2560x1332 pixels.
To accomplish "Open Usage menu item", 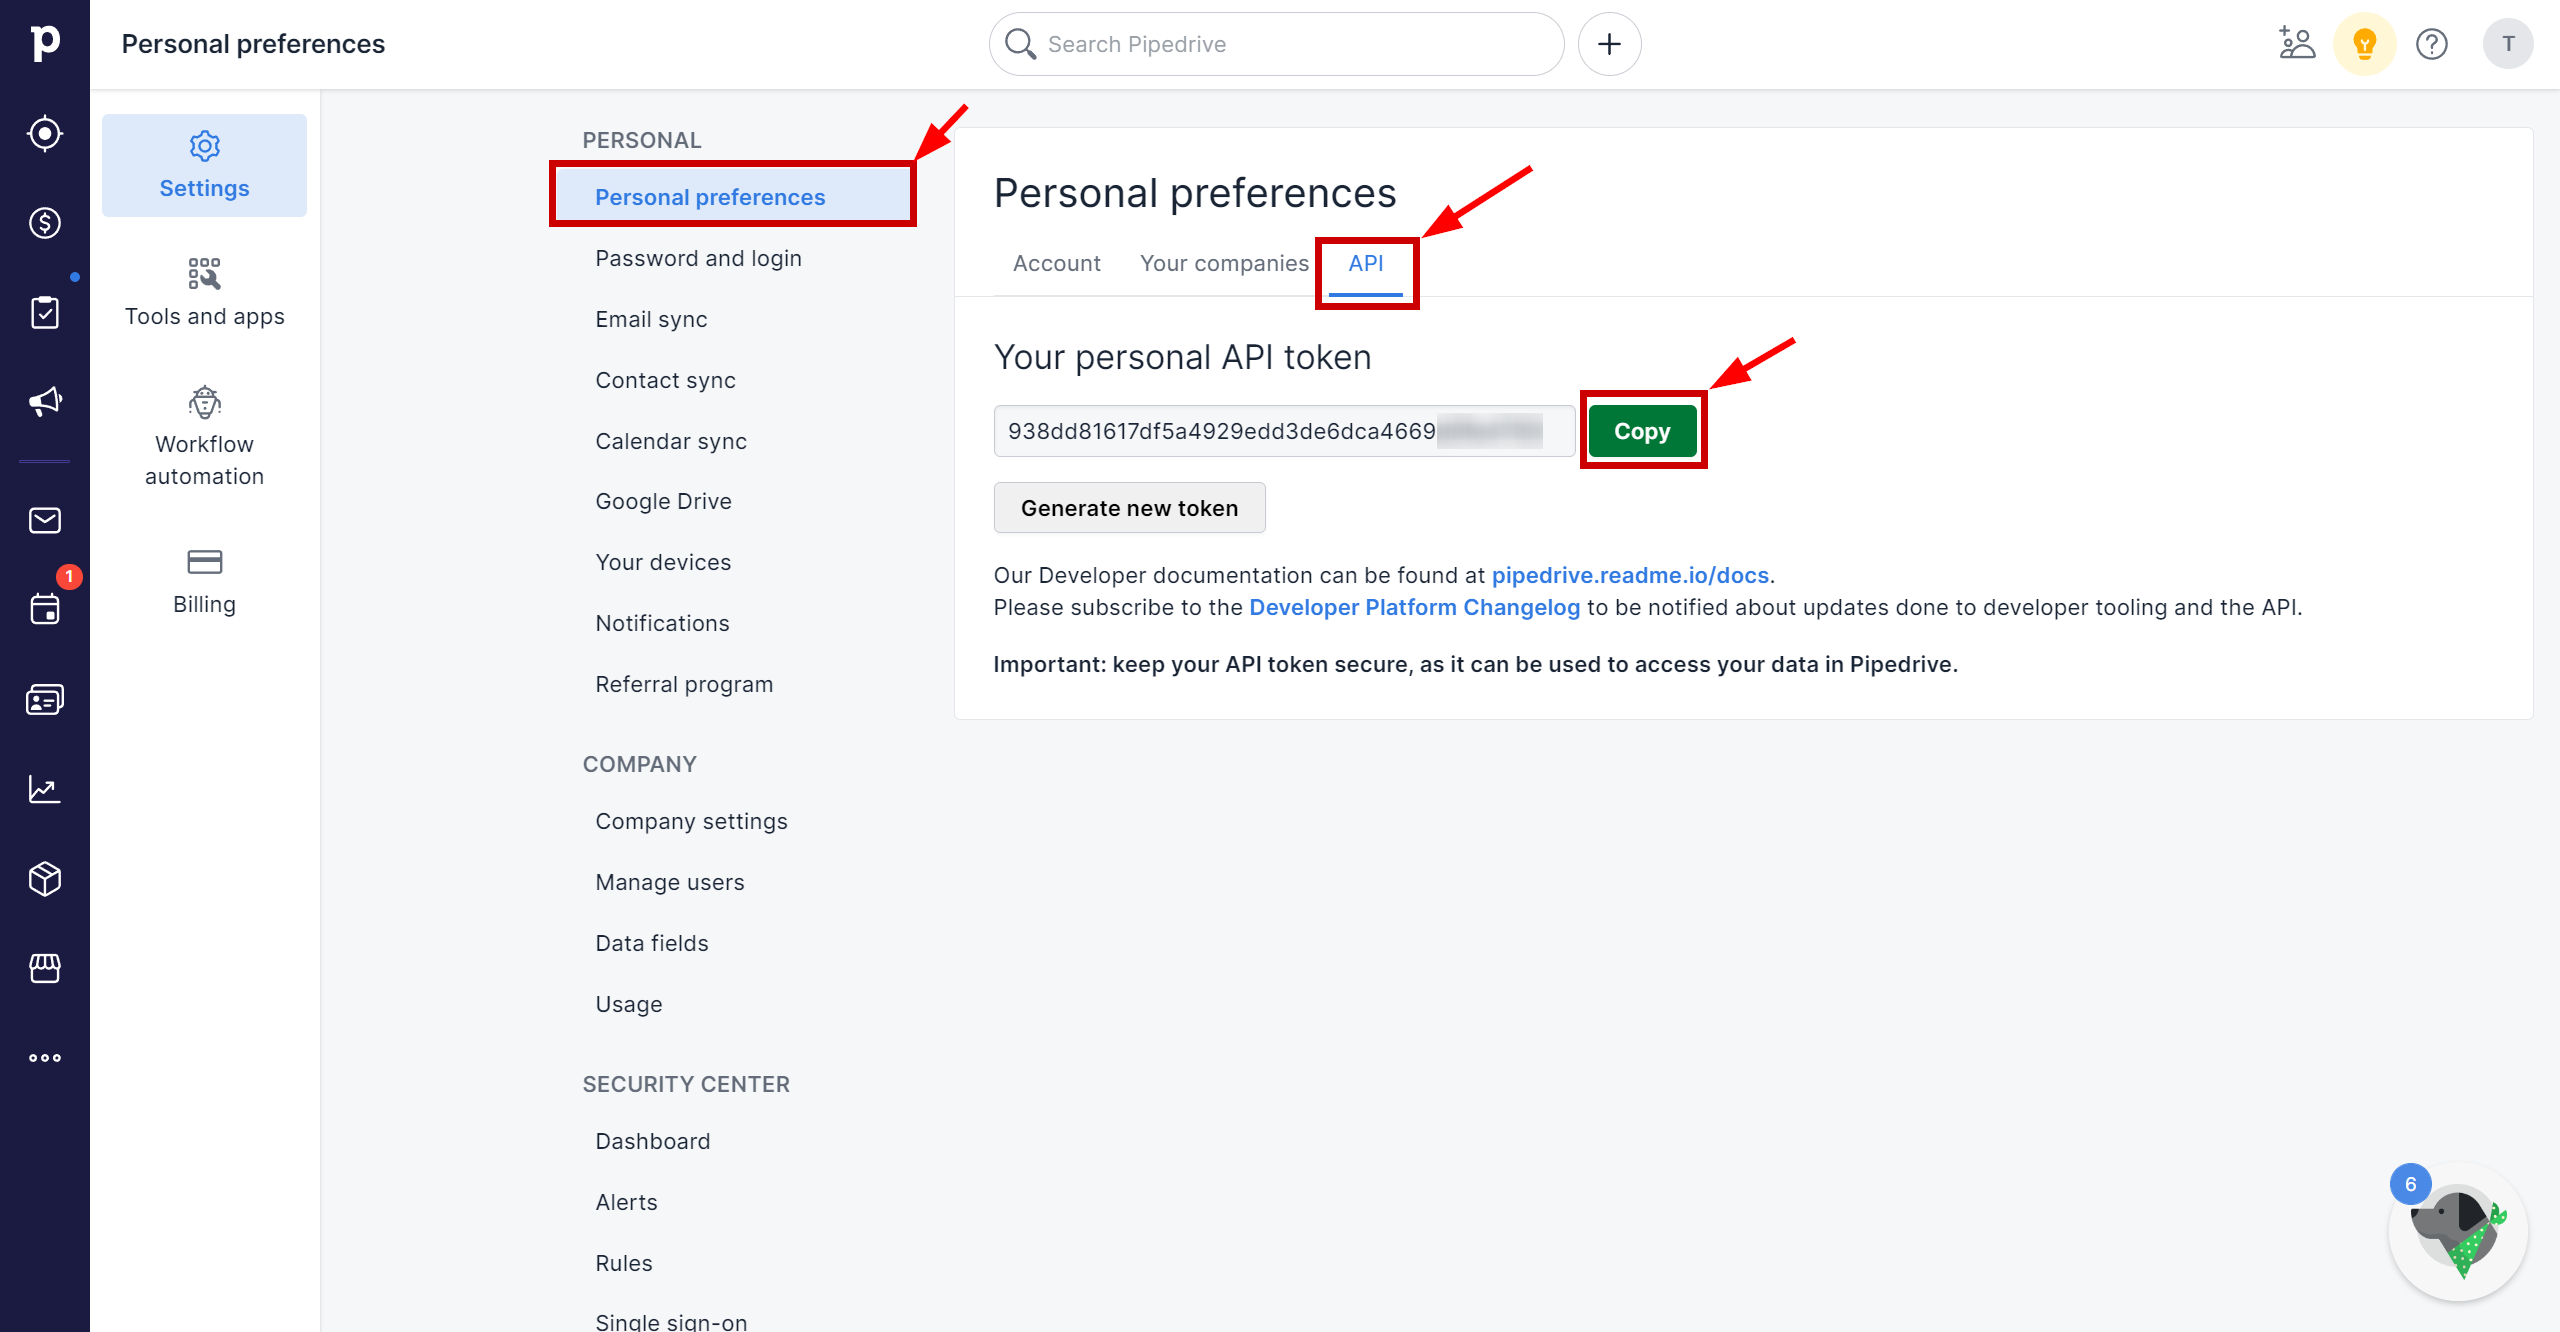I will (629, 1004).
